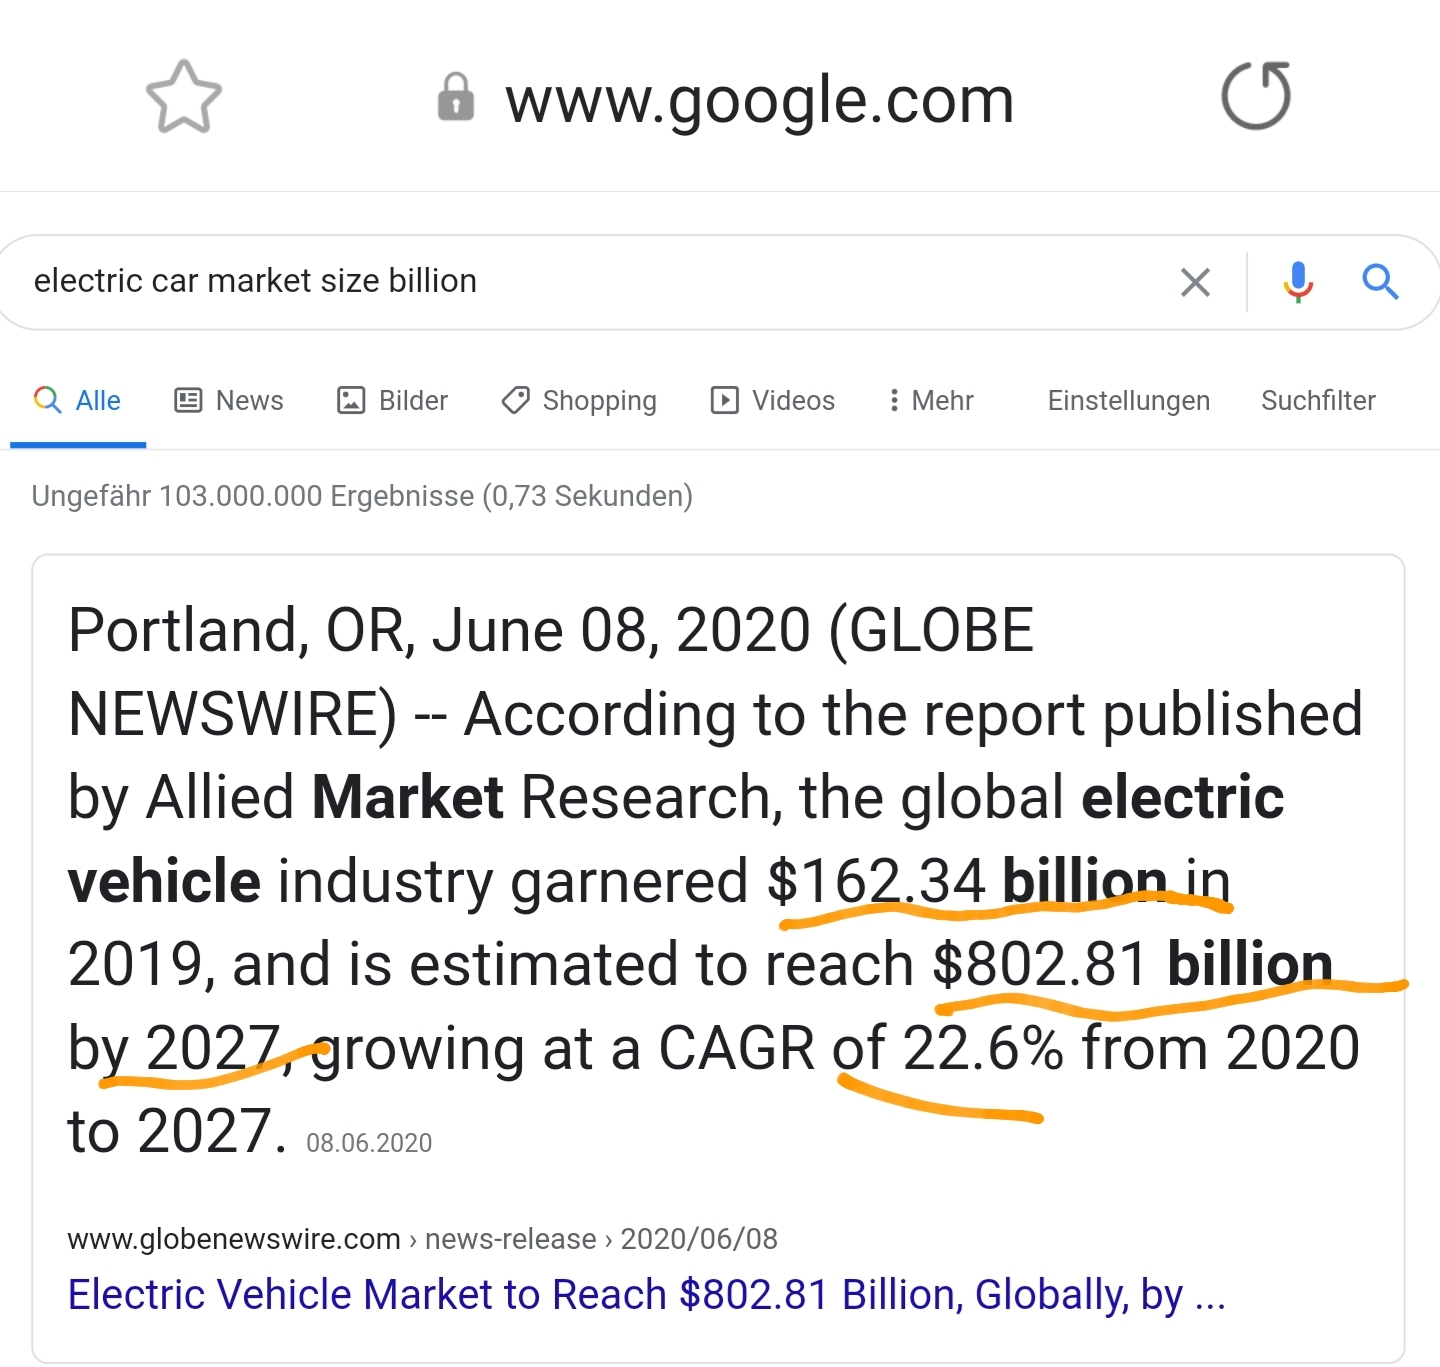
Task: Click the reload page icon
Action: [x=1256, y=96]
